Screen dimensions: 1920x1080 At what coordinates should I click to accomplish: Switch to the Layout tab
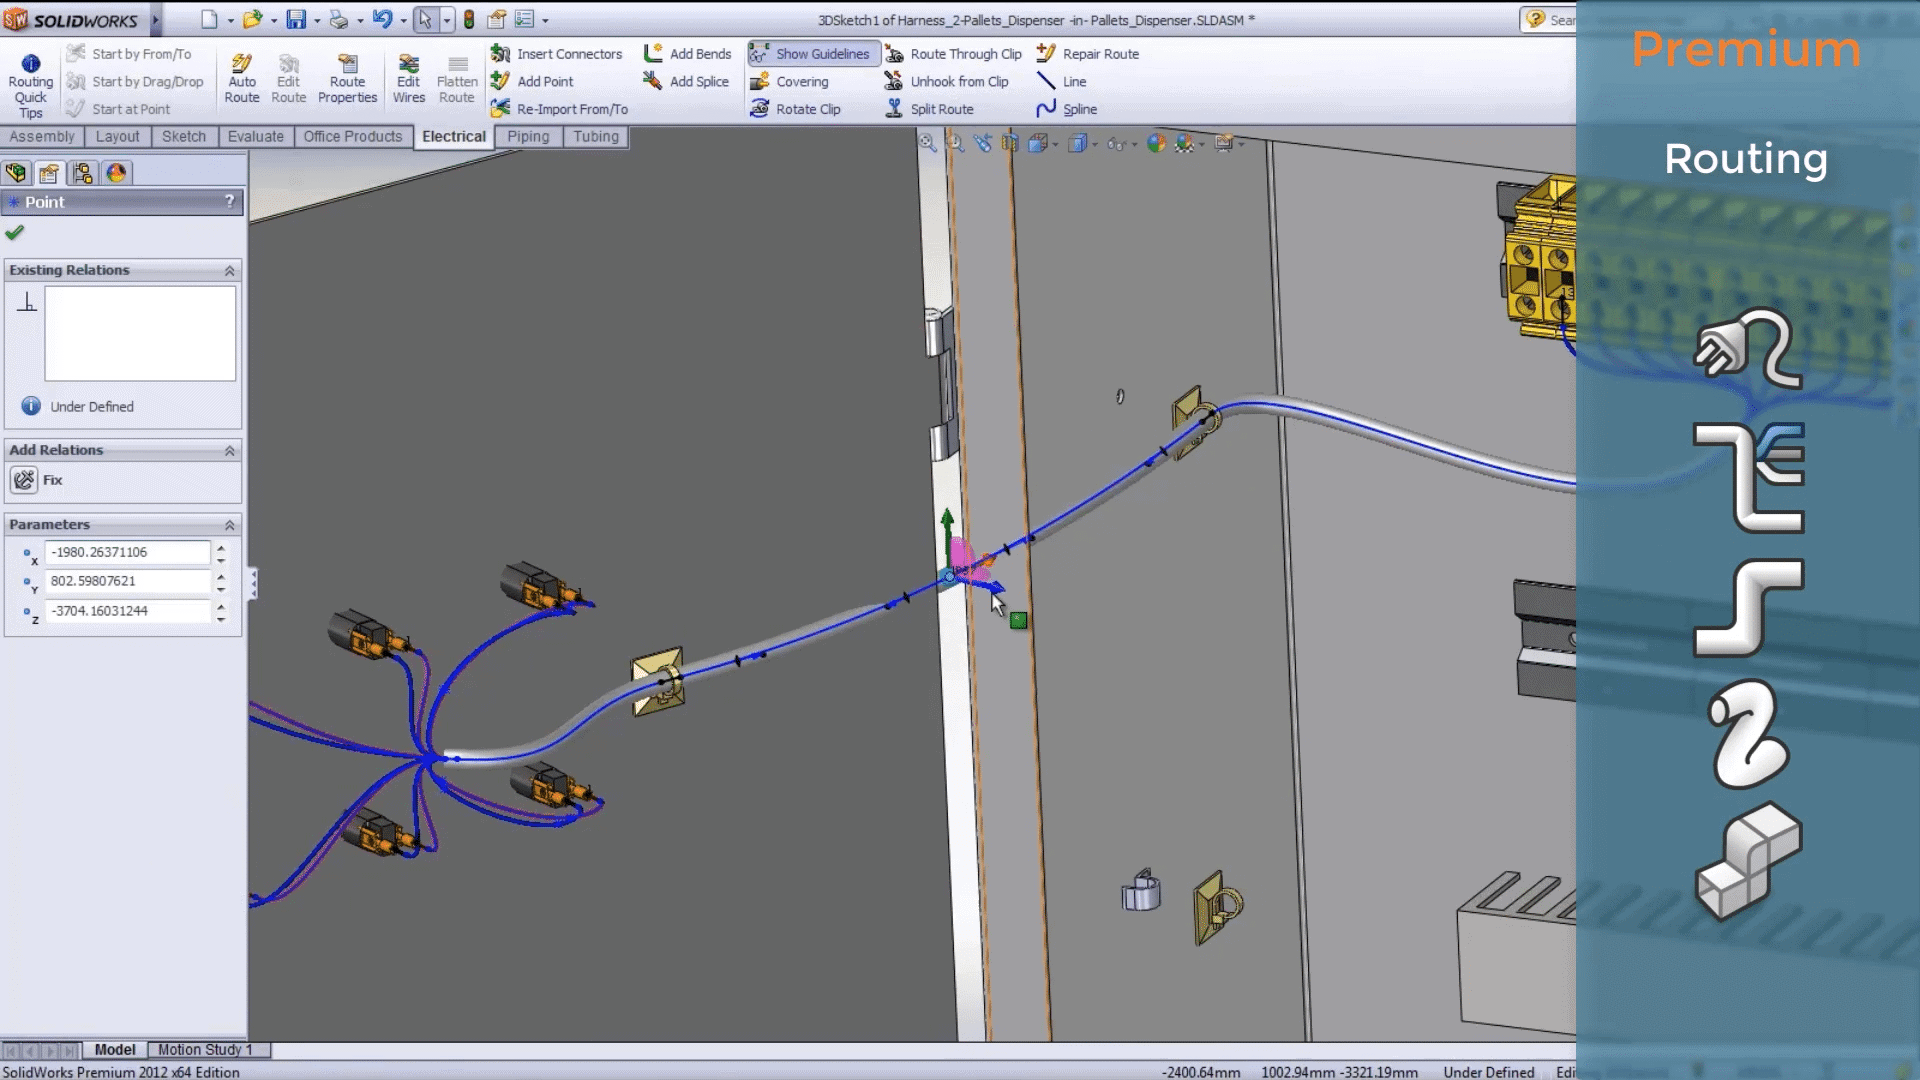point(118,137)
